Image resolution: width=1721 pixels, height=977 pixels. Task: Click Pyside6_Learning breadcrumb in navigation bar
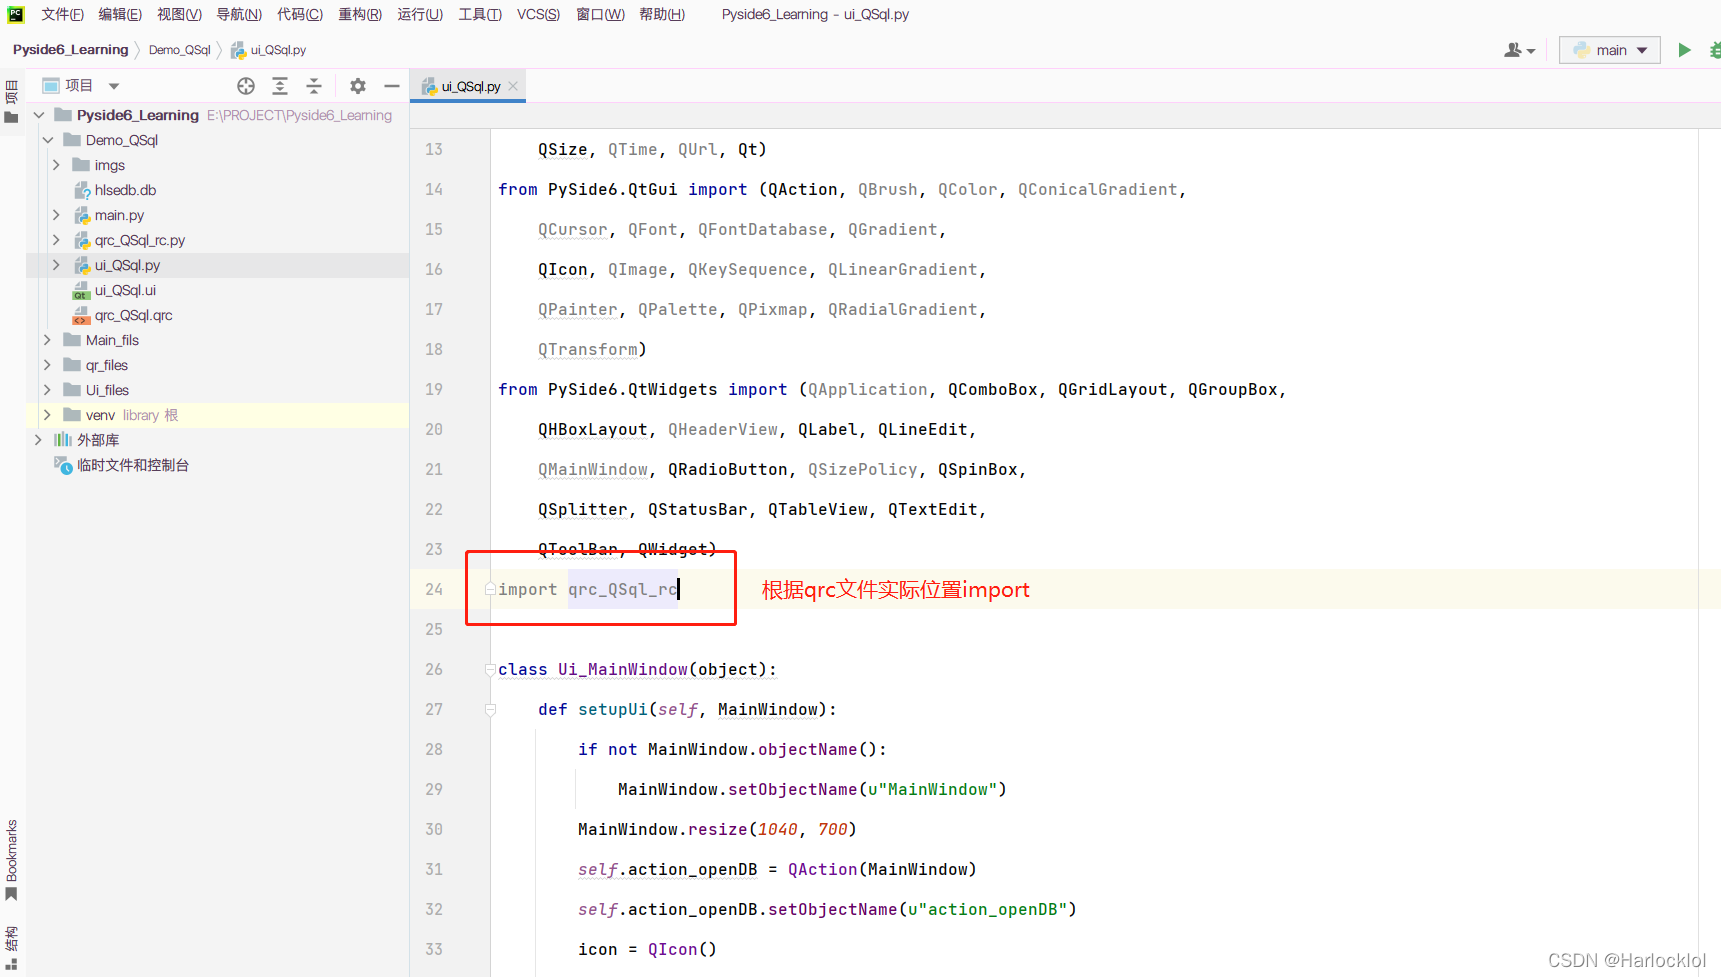click(x=70, y=50)
